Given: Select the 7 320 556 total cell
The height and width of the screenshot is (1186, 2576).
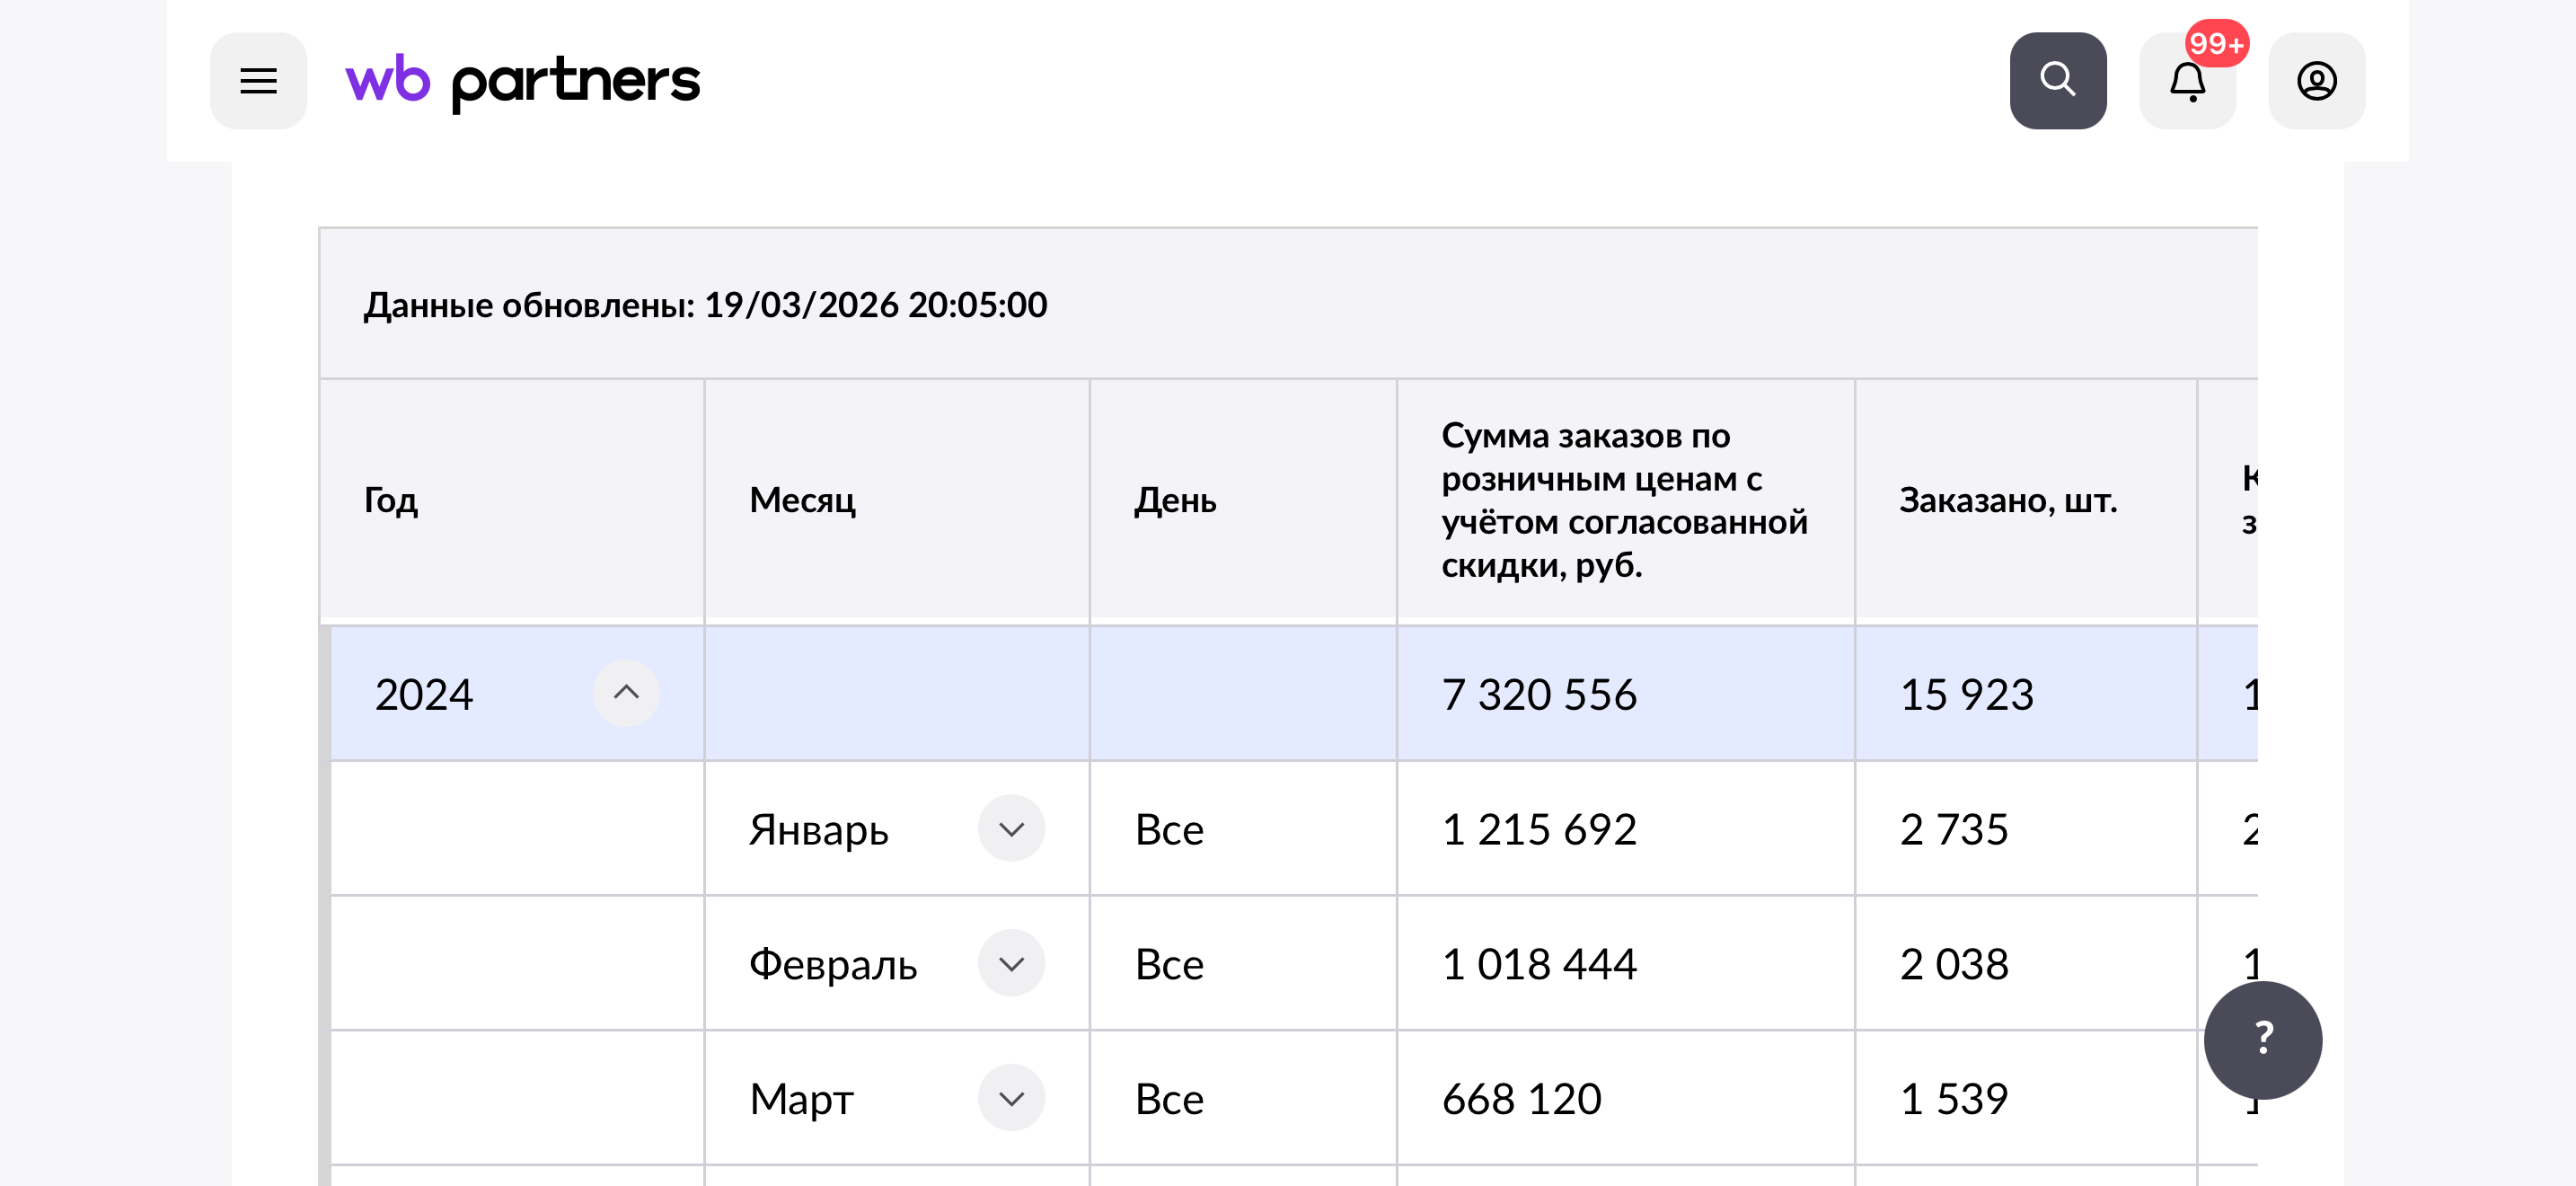Looking at the screenshot, I should coord(1539,694).
